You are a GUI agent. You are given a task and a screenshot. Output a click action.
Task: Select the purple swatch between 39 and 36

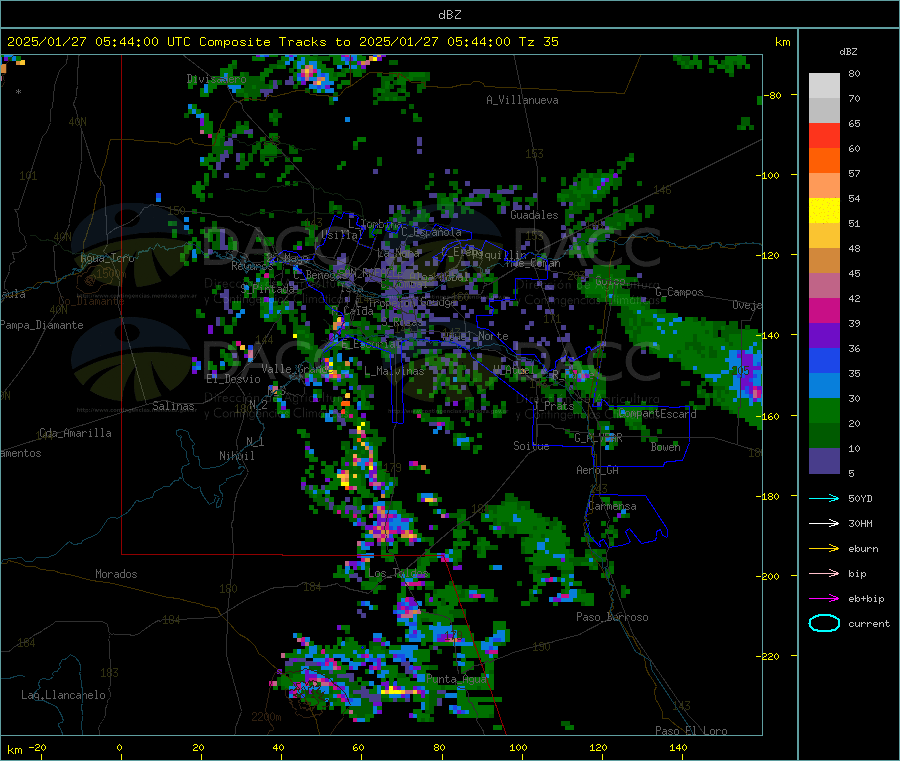[x=824, y=336]
